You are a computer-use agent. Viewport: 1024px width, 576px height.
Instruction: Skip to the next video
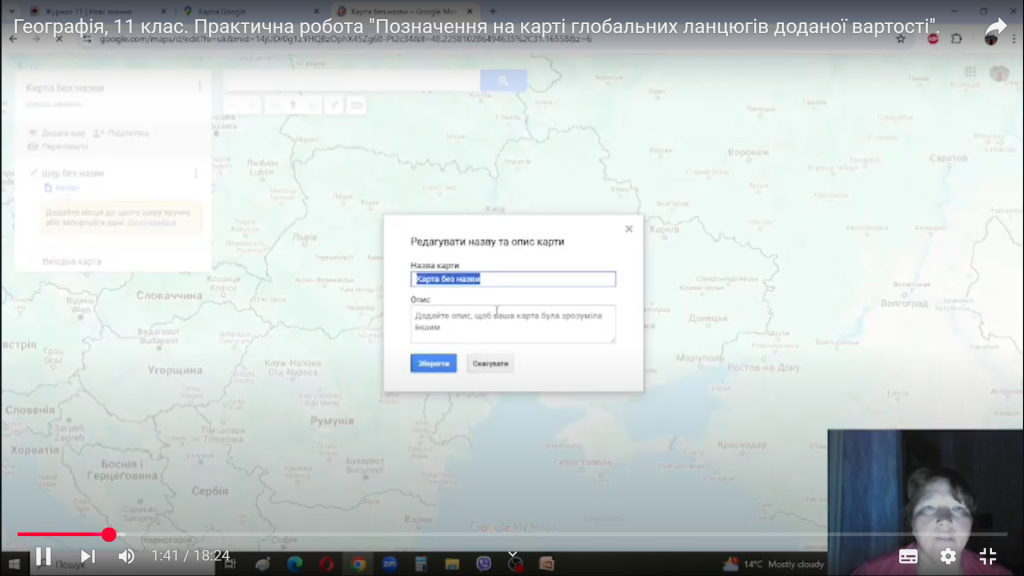pos(88,556)
